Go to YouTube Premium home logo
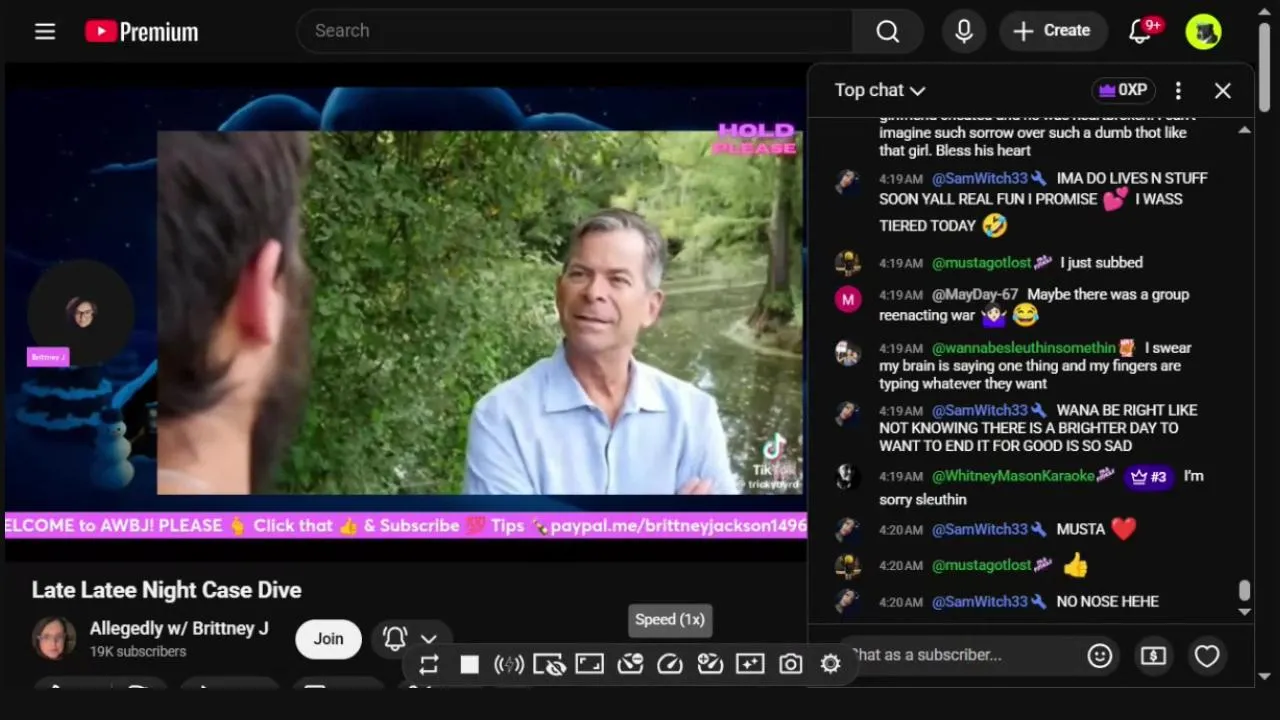1280x720 pixels. pyautogui.click(x=142, y=31)
